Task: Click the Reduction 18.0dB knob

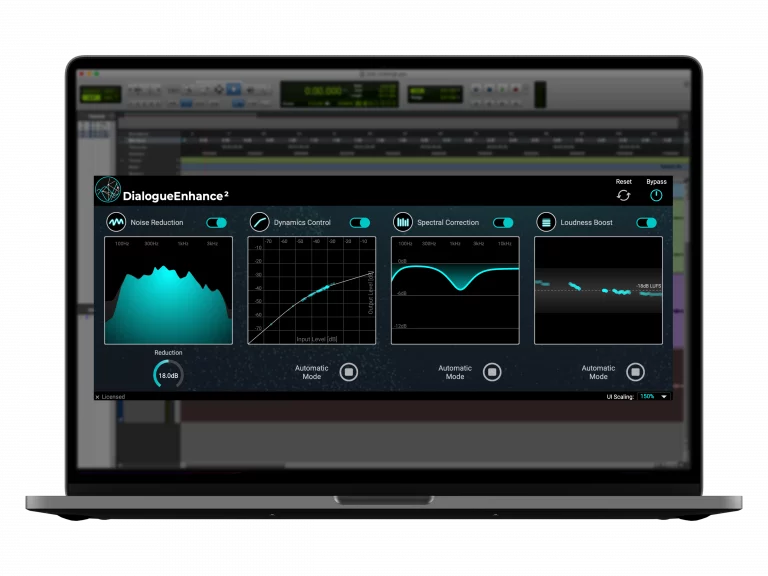Action: (168, 375)
